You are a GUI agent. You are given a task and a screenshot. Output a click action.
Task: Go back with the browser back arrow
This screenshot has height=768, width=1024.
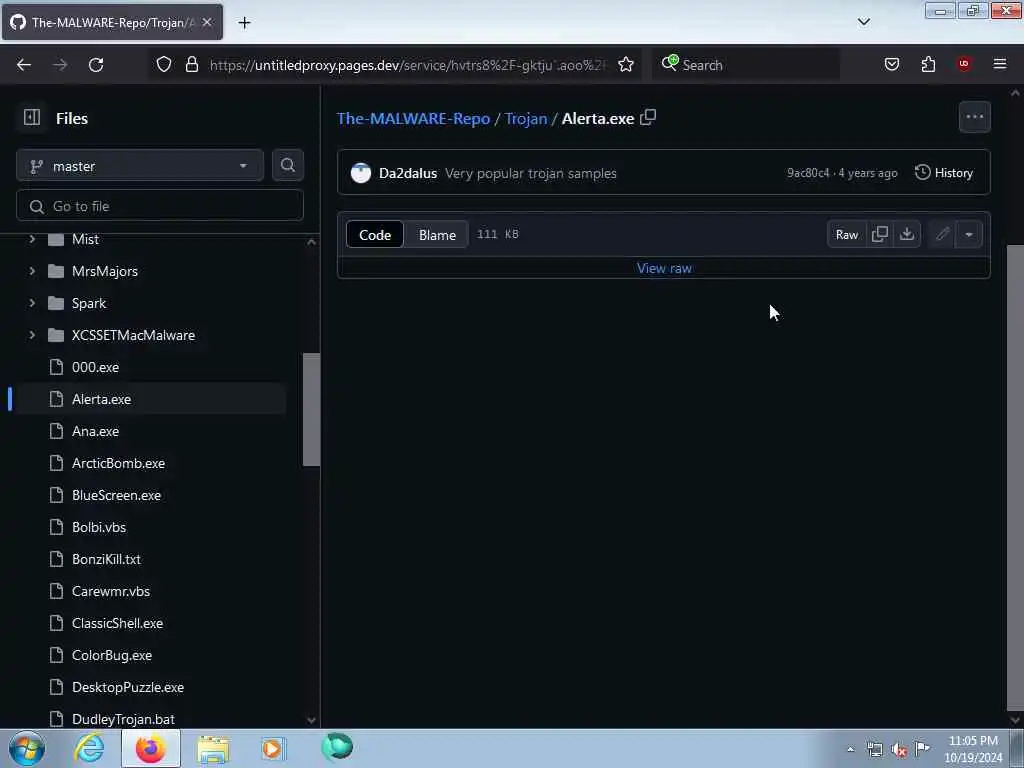(24, 65)
